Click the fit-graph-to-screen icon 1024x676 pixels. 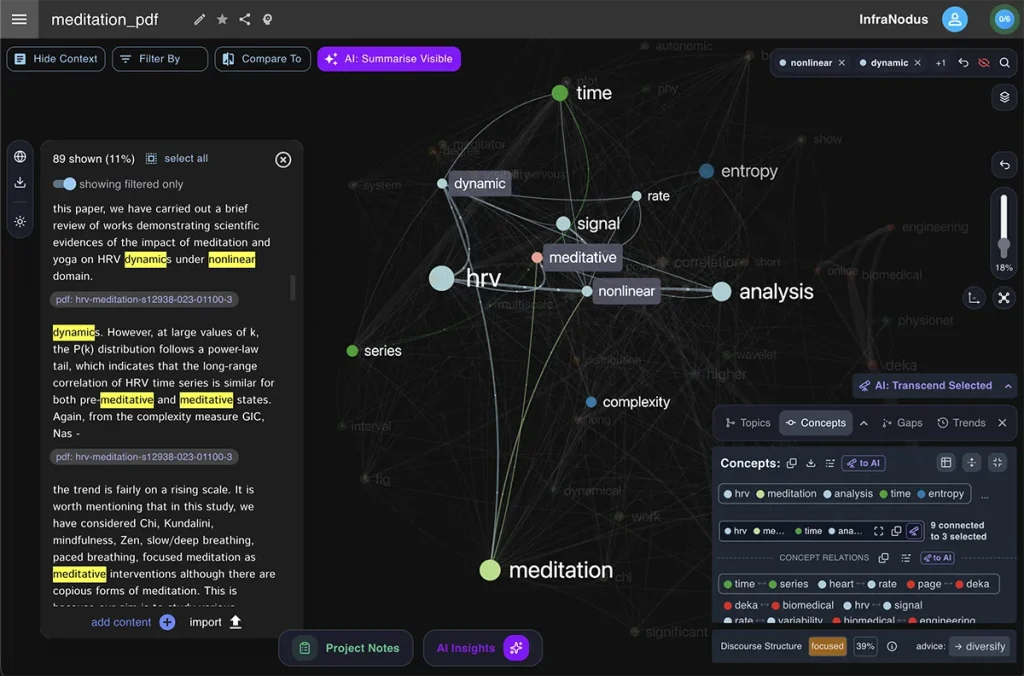coord(1004,298)
